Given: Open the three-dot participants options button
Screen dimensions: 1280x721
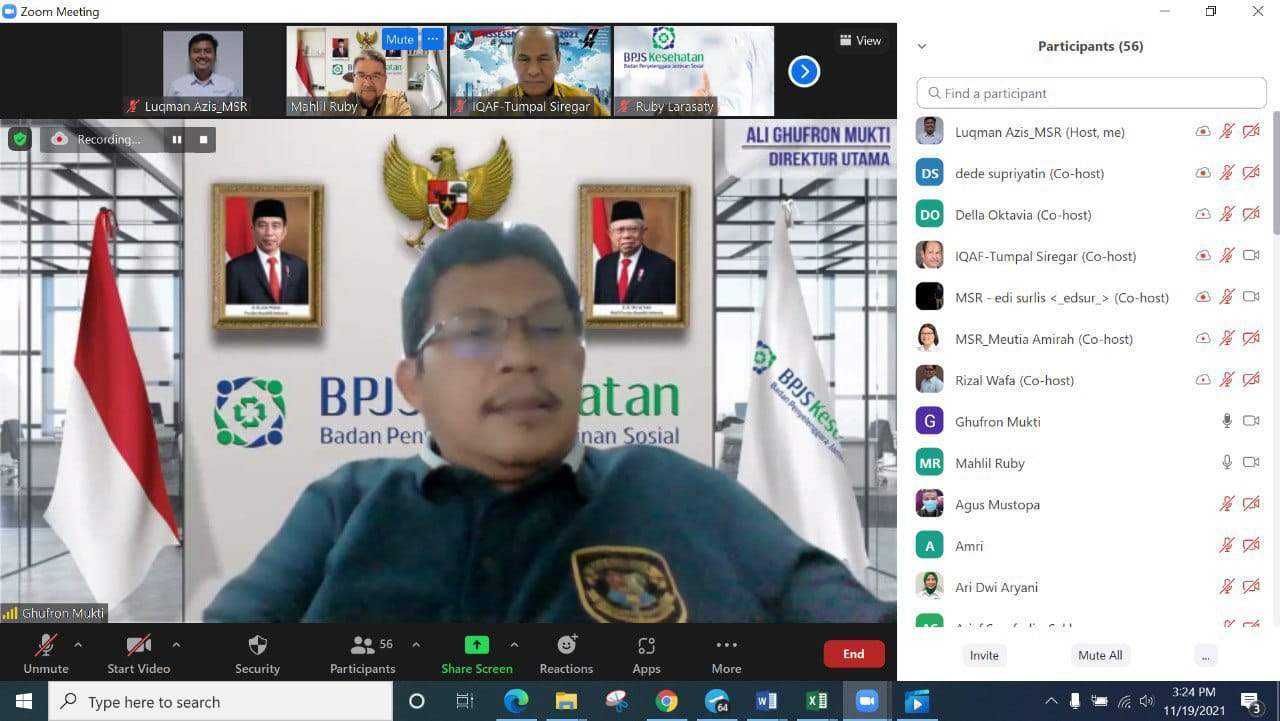Looking at the screenshot, I should pyautogui.click(x=1206, y=655).
